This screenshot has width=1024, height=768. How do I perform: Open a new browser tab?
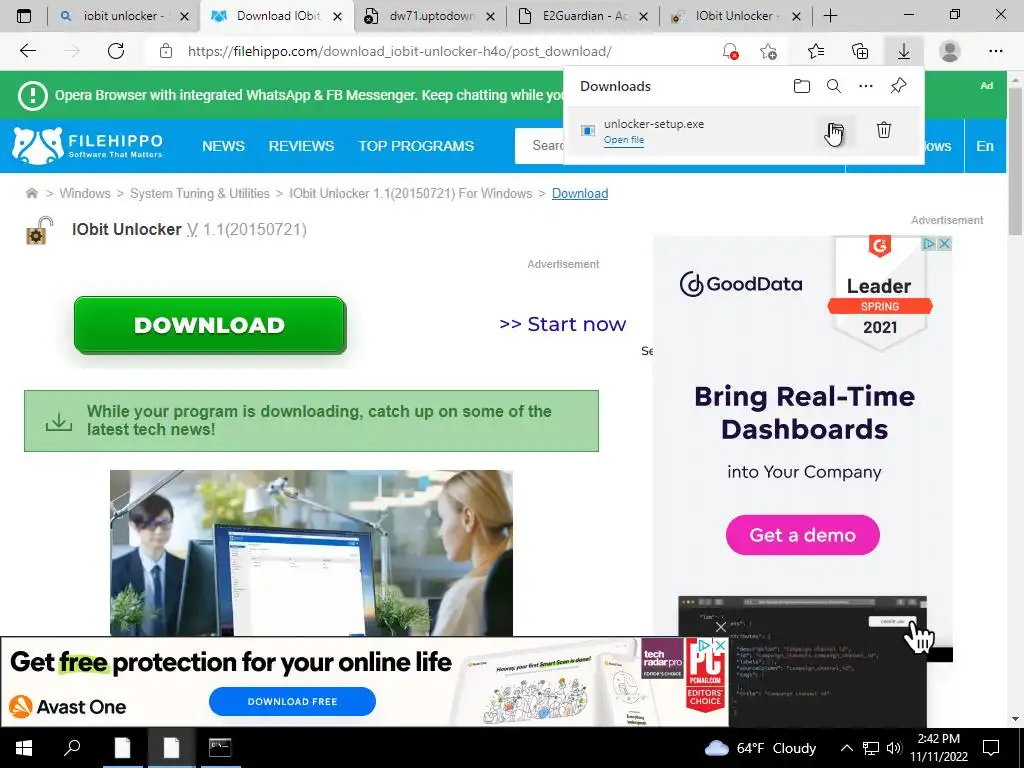click(830, 16)
